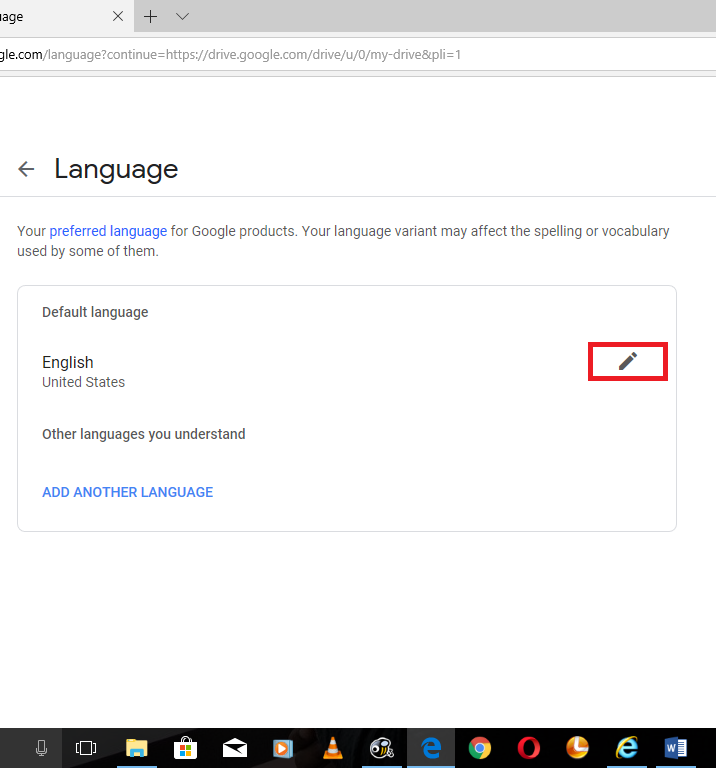Open Internet Explorer from taskbar

(627, 748)
